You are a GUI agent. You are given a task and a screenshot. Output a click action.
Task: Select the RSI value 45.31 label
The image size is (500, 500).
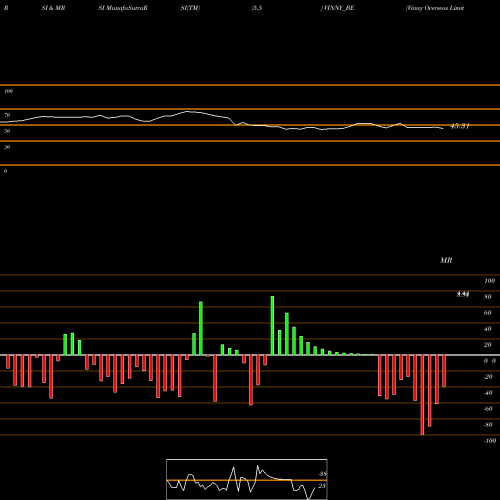(x=460, y=126)
